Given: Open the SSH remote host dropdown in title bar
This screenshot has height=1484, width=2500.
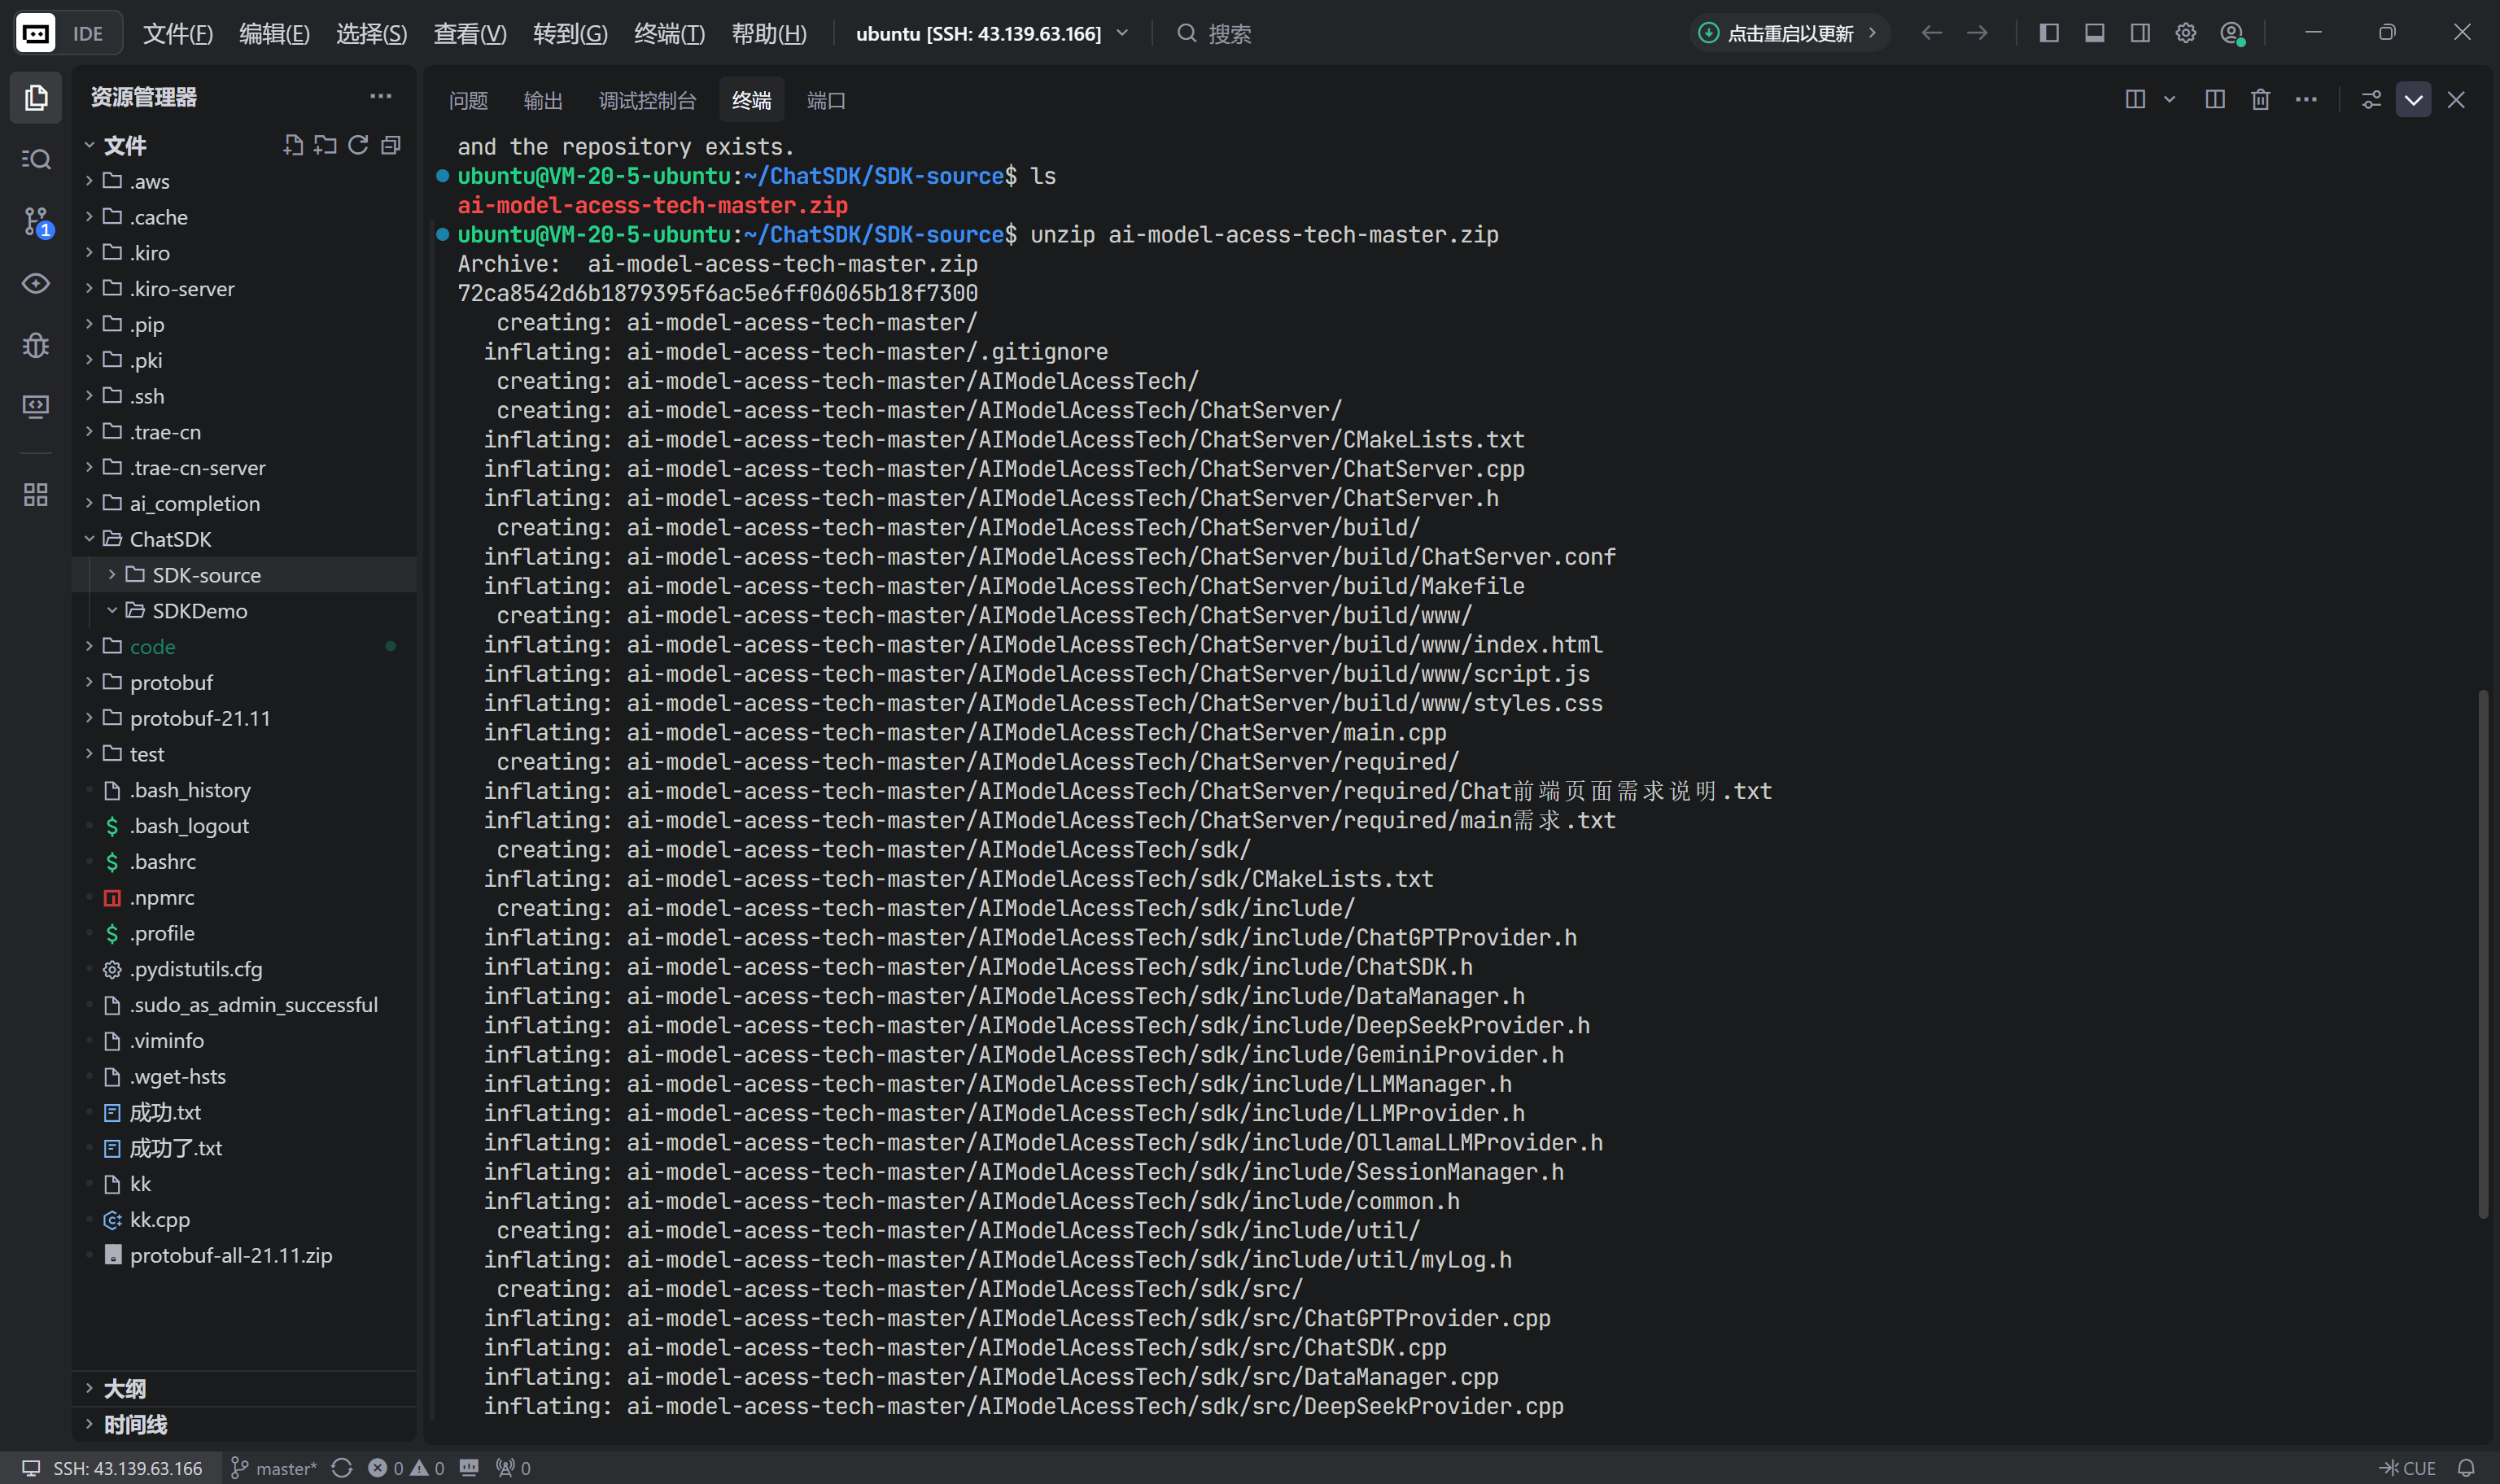Looking at the screenshot, I should (992, 33).
